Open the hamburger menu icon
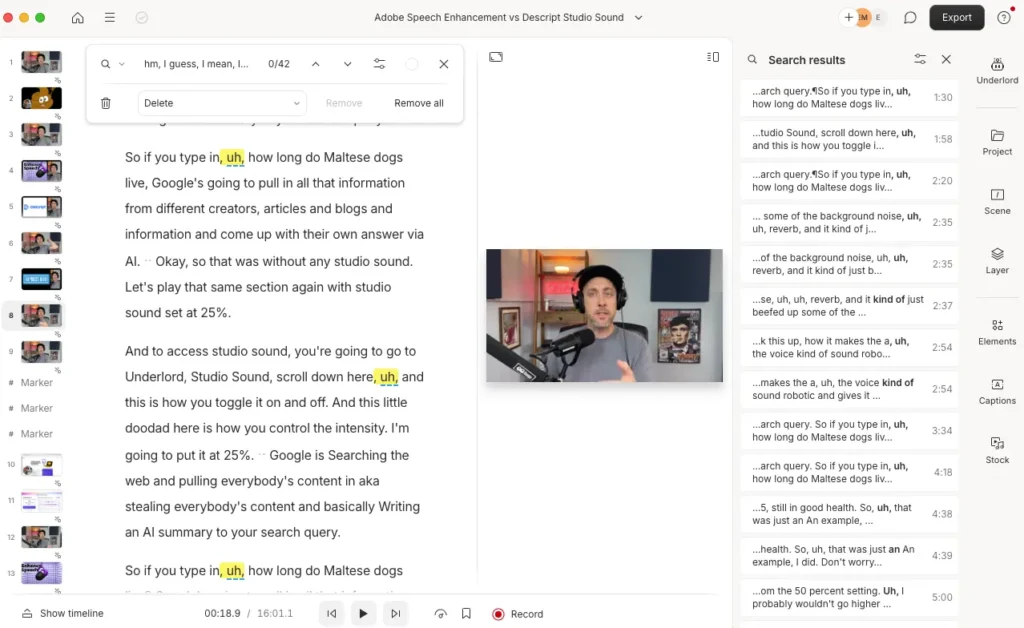1024x628 pixels. click(110, 18)
